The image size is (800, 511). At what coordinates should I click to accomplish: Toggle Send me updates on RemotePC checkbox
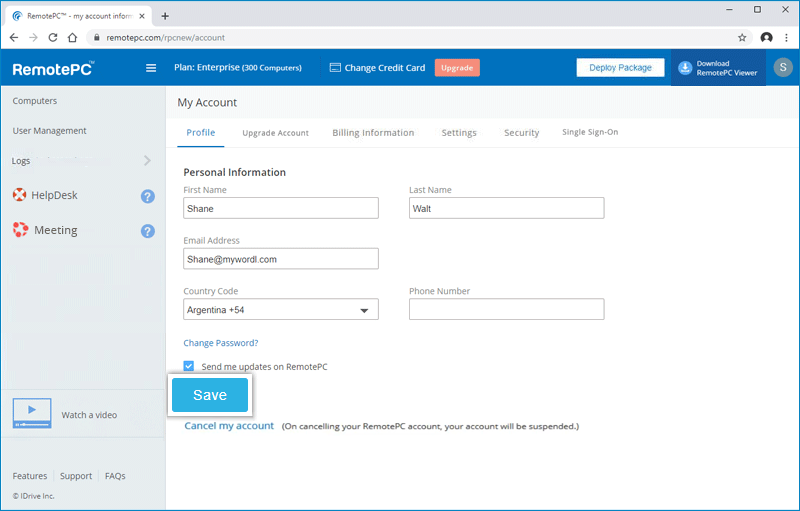coord(189,366)
